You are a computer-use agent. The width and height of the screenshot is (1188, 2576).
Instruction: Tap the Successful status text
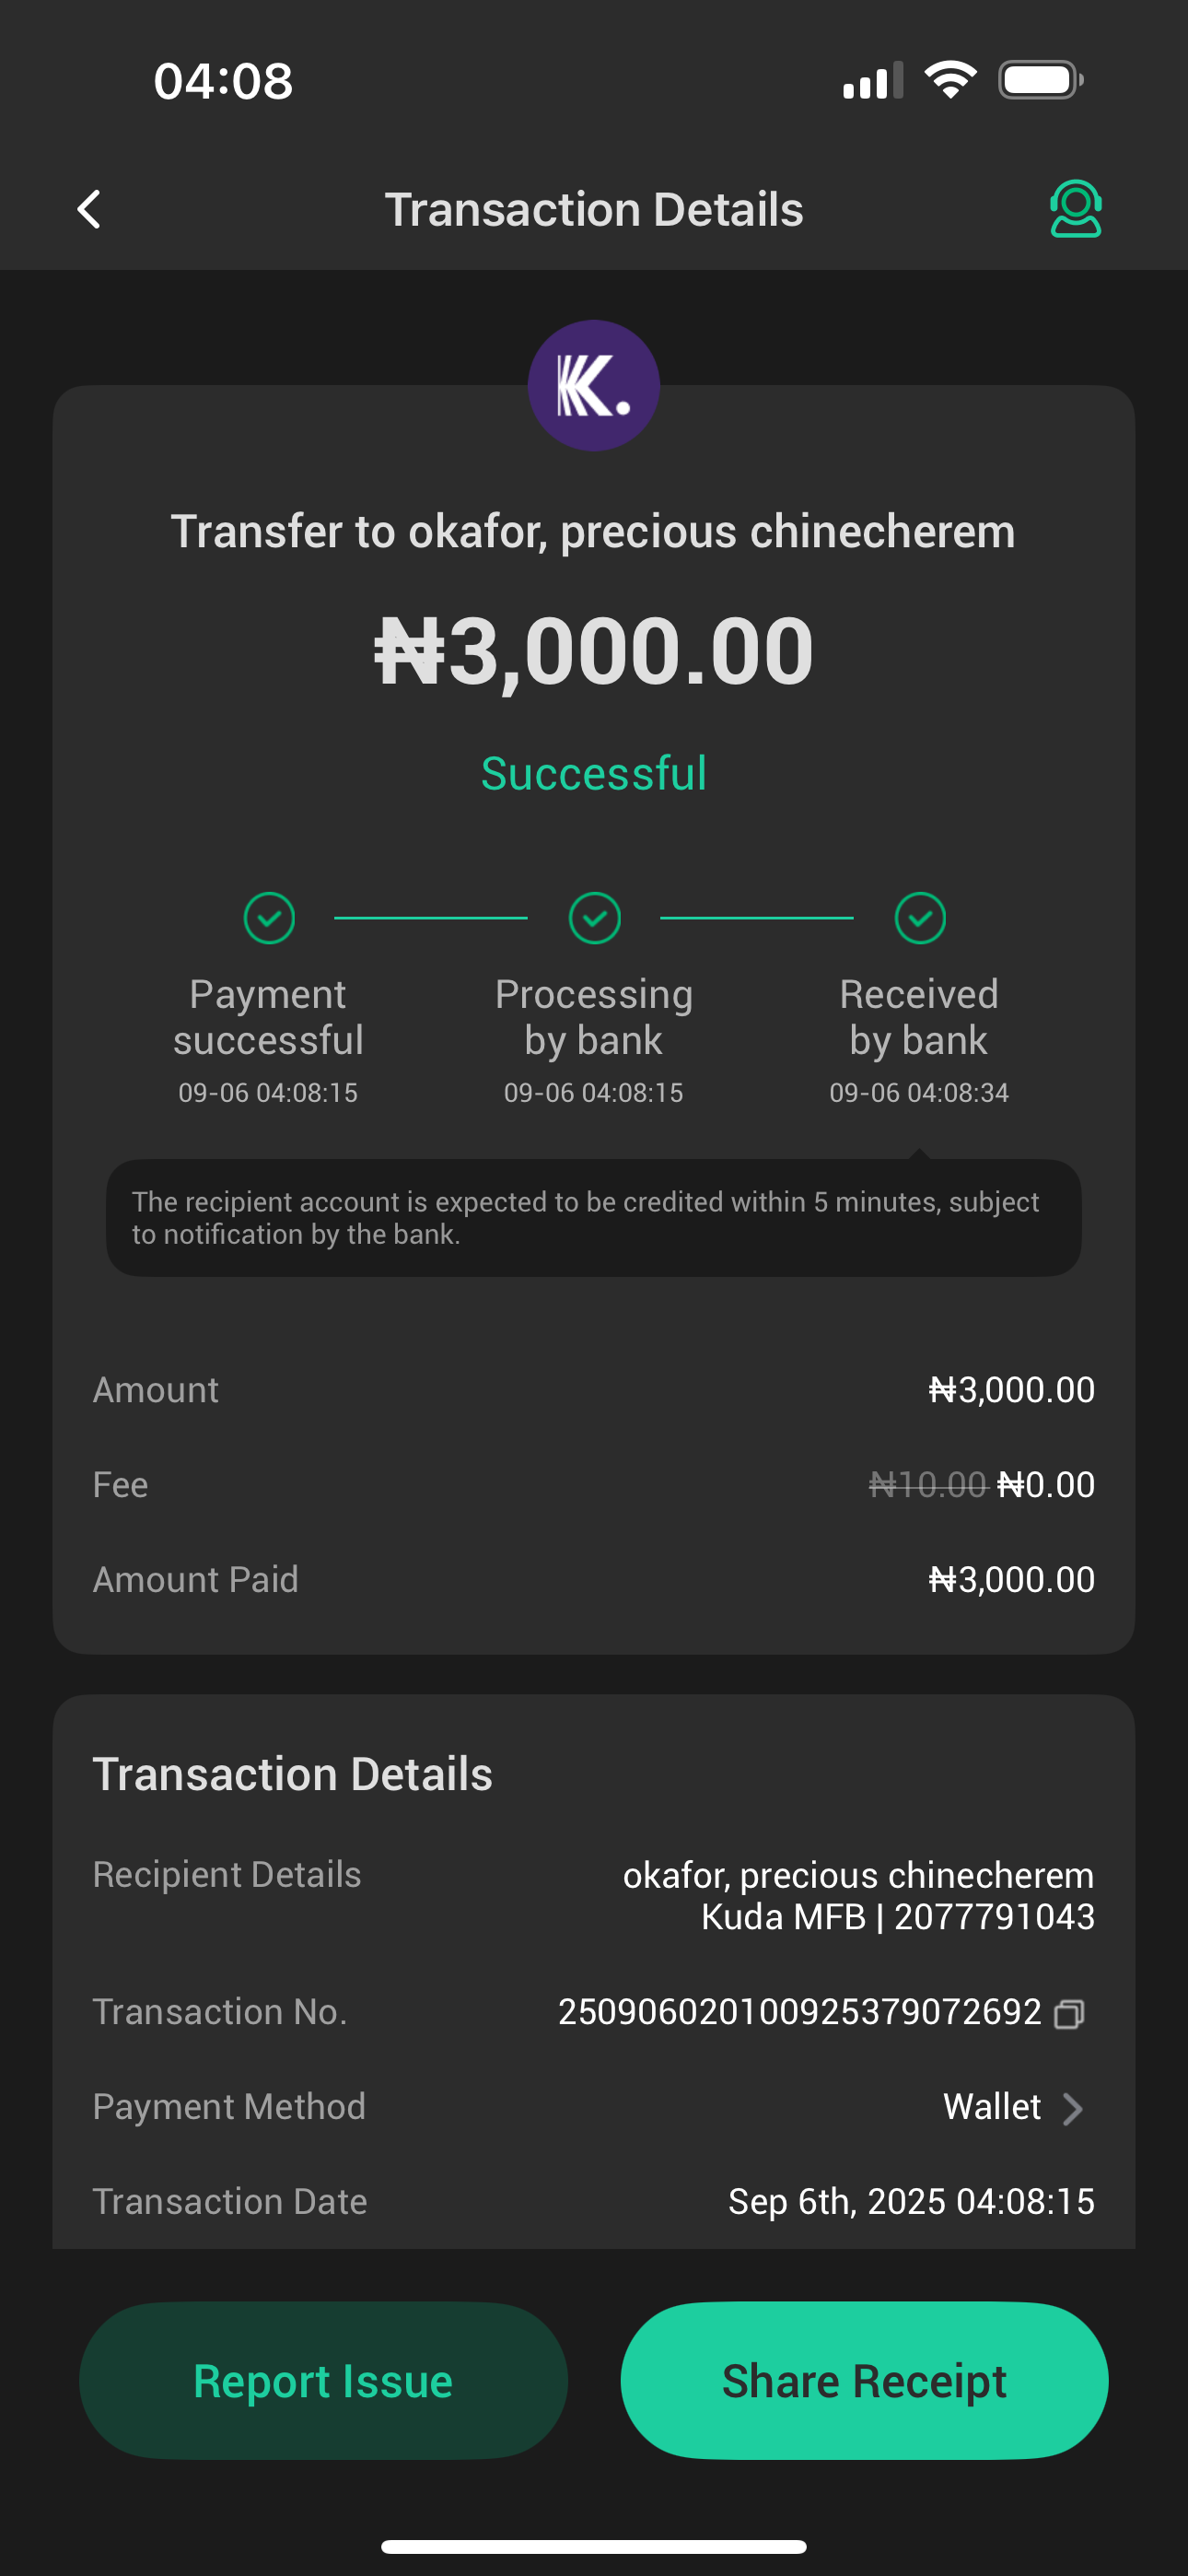[594, 773]
